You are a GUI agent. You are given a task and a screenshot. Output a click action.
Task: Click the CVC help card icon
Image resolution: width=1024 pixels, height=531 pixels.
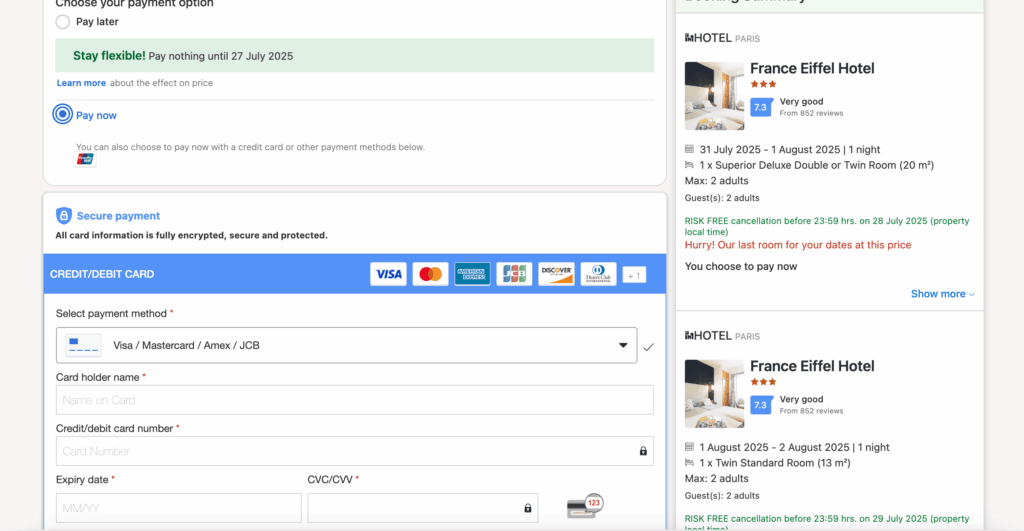click(x=585, y=507)
